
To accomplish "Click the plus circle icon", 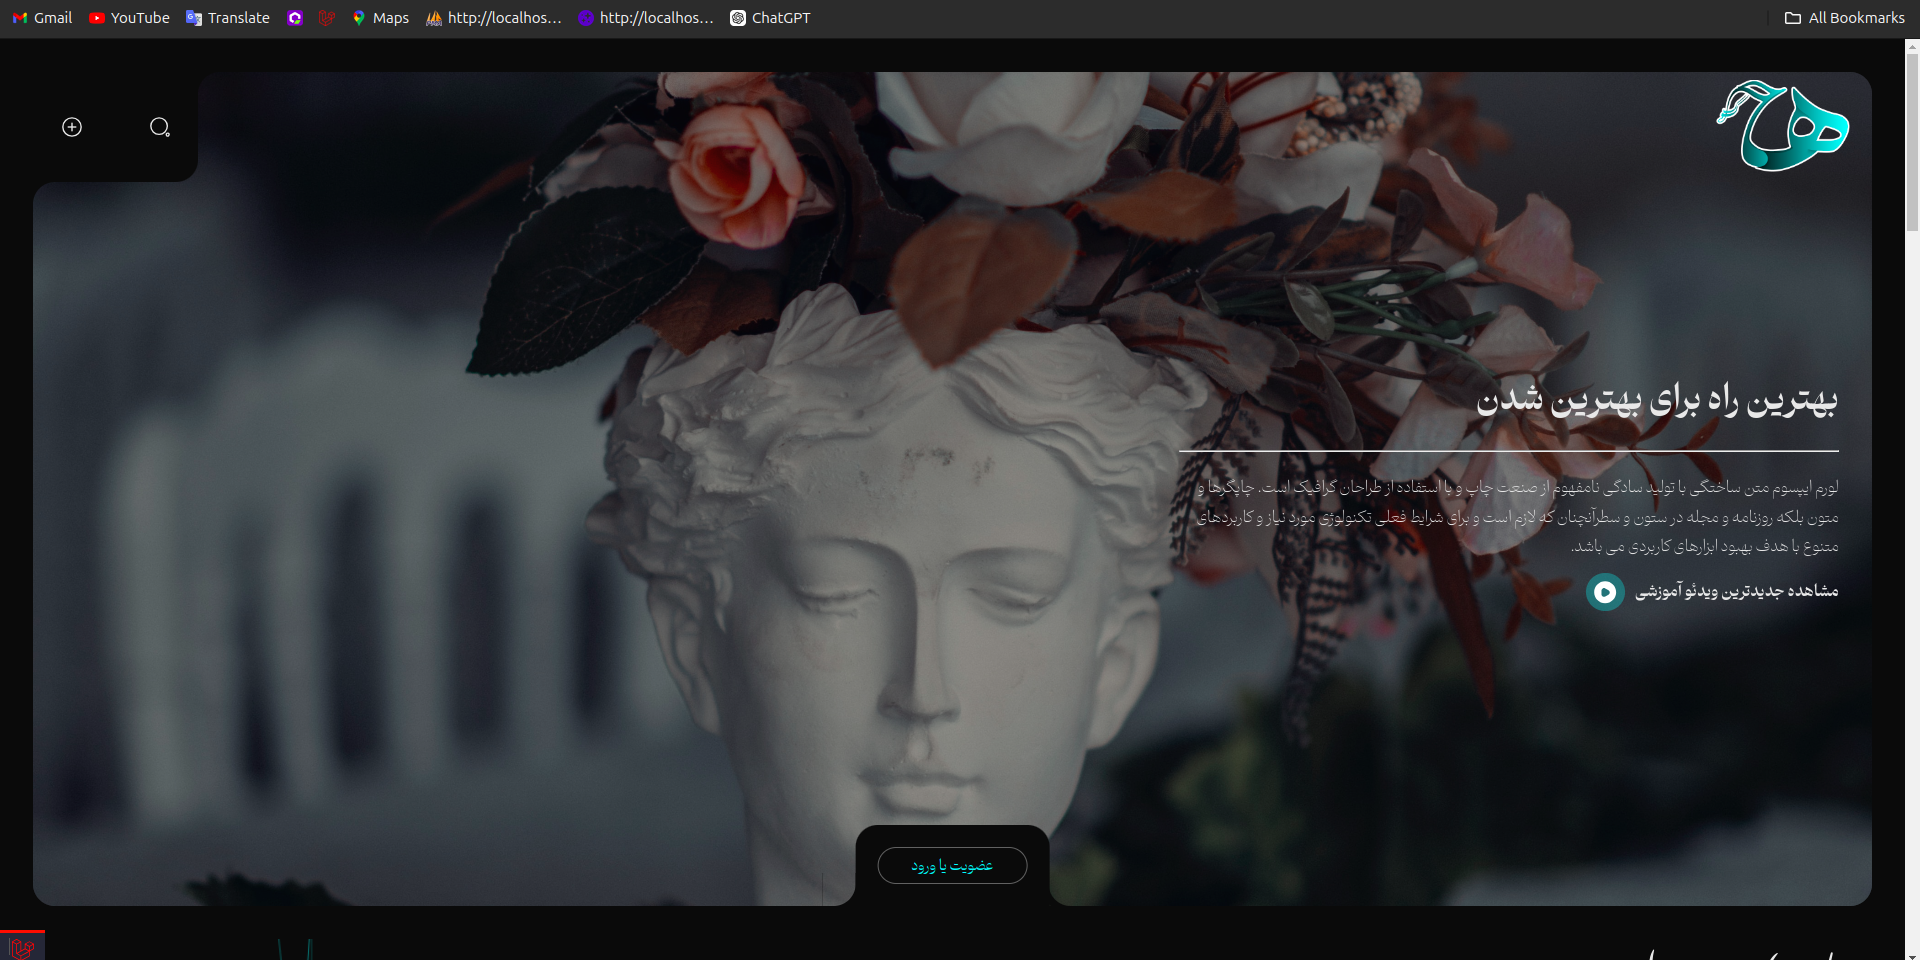I will [72, 127].
